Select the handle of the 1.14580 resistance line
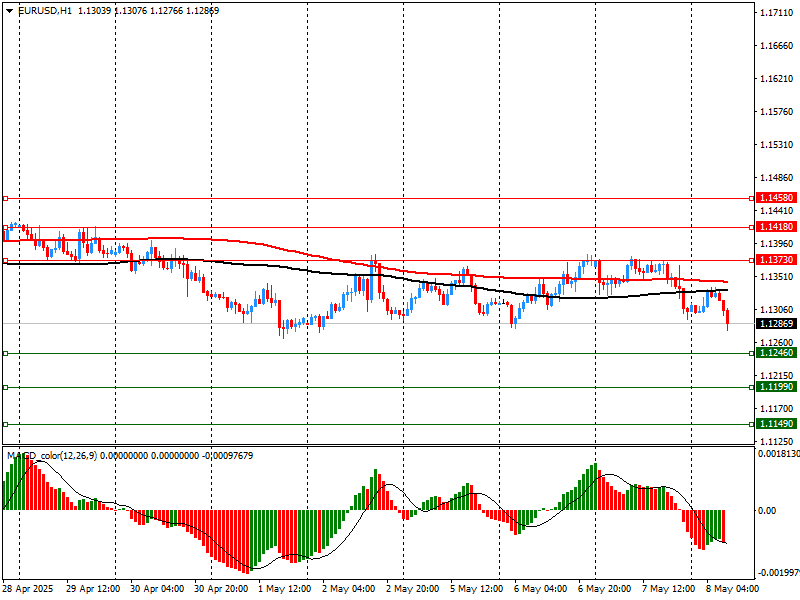Image resolution: width=800 pixels, height=600 pixels. coord(5,199)
